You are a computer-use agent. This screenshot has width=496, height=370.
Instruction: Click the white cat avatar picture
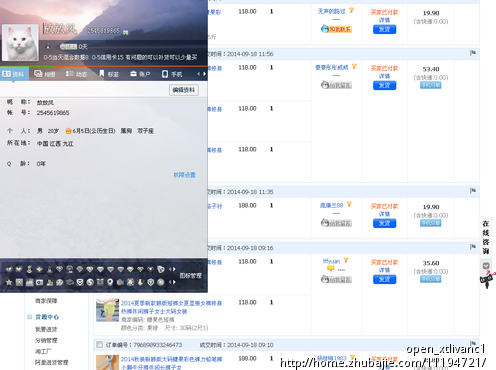tap(21, 43)
